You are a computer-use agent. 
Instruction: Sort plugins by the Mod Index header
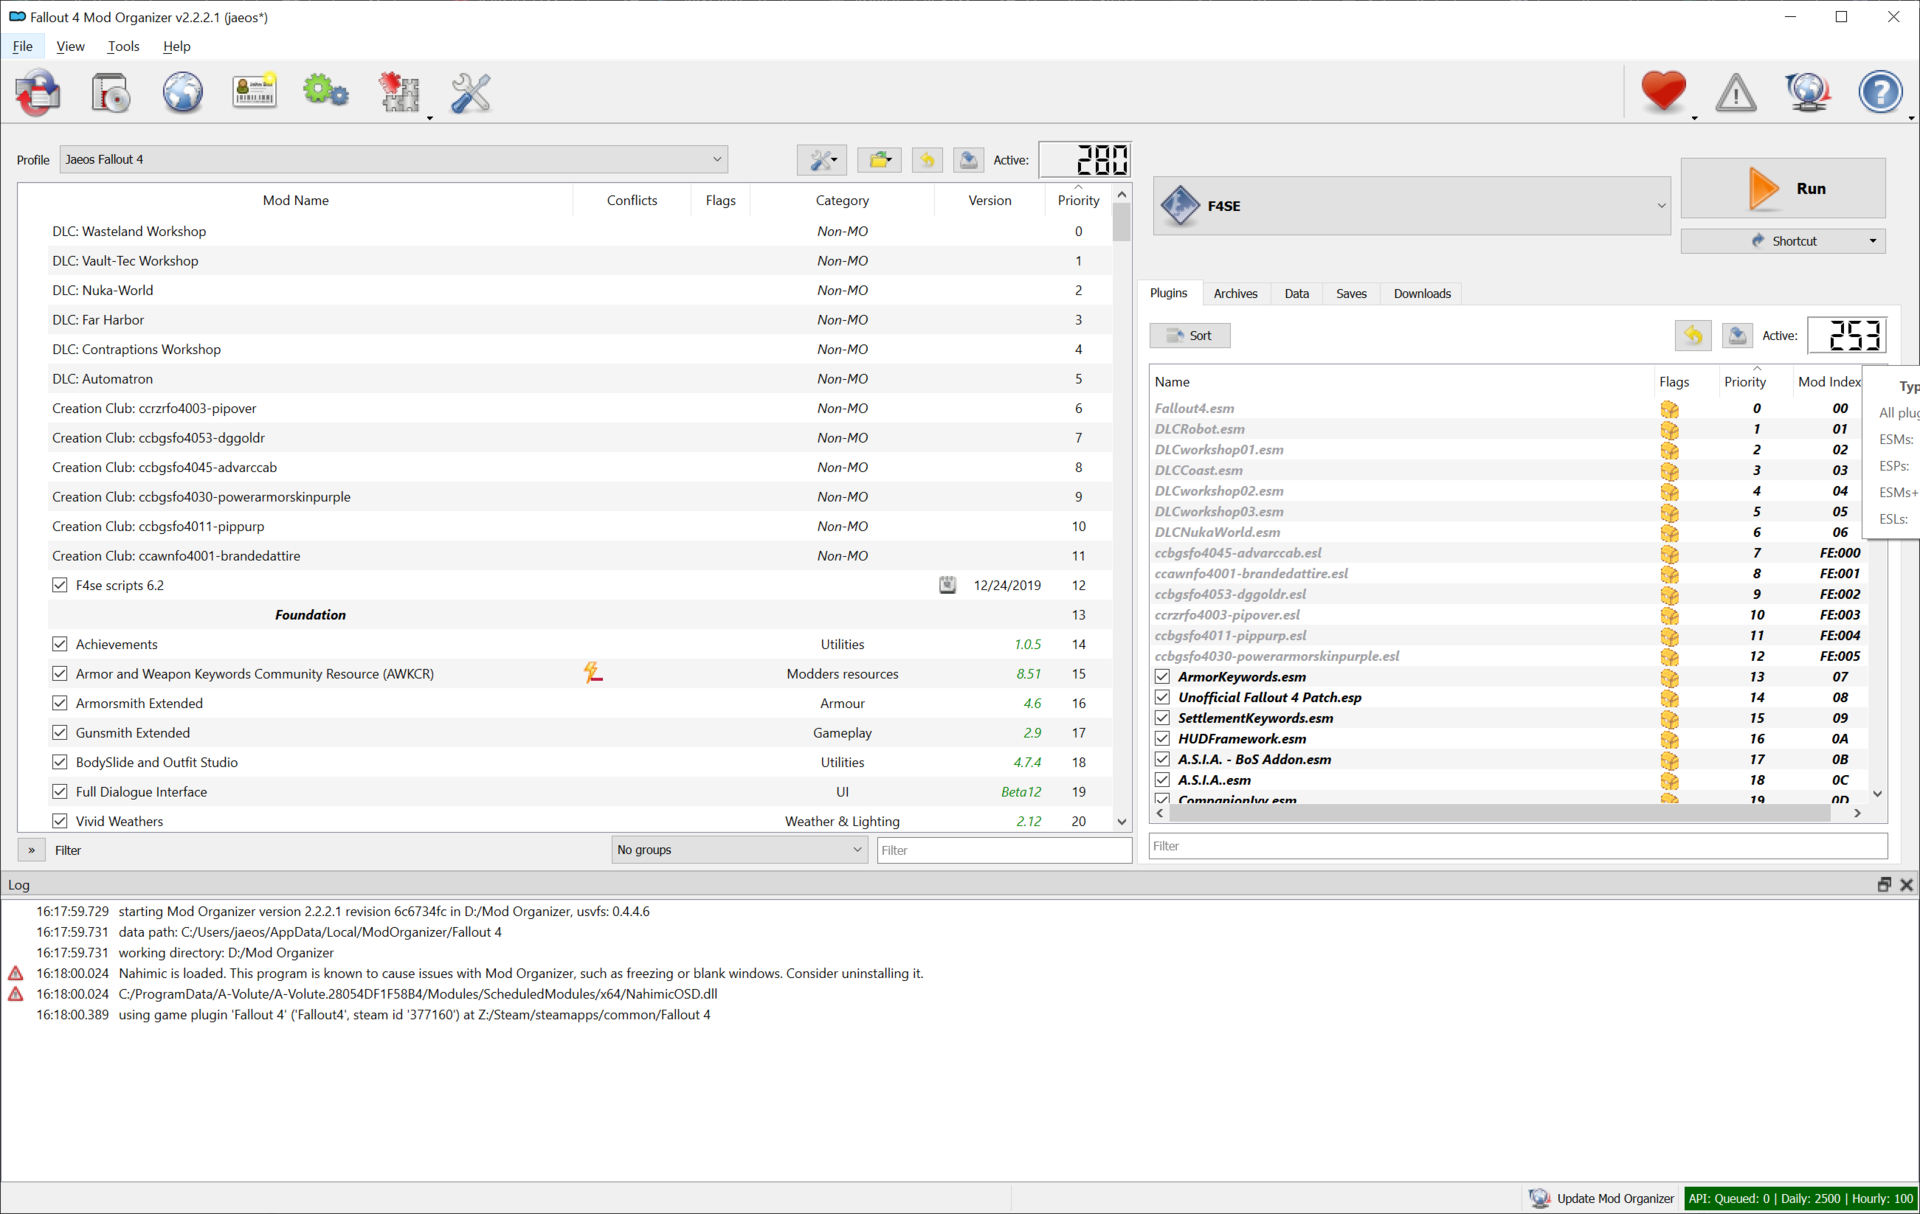[1829, 382]
